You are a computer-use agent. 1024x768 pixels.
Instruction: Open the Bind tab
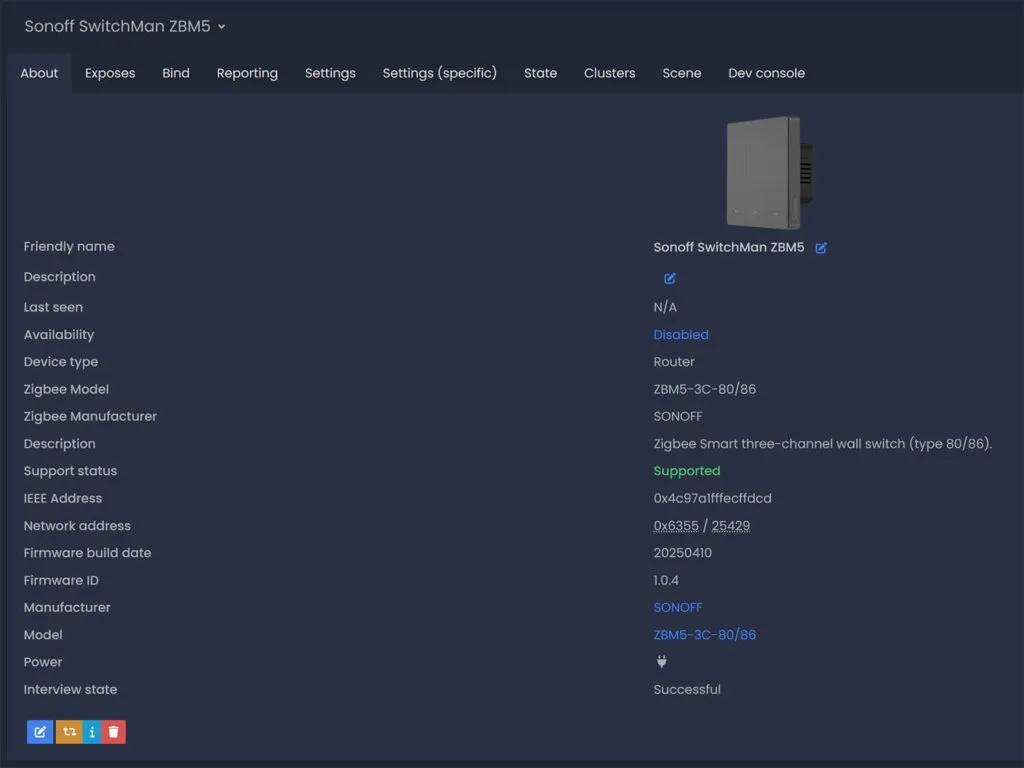[176, 73]
